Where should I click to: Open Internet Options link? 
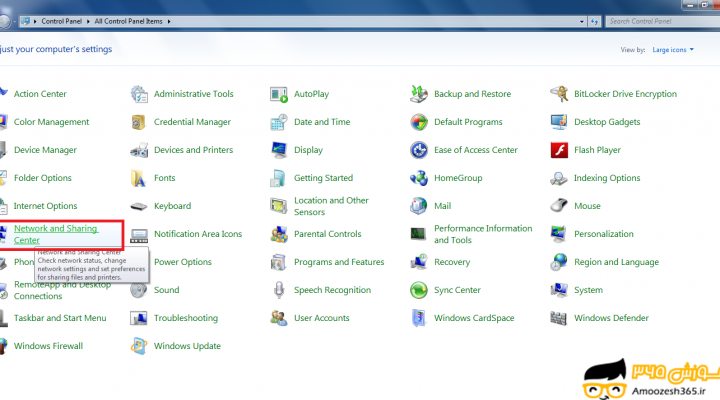coord(45,206)
